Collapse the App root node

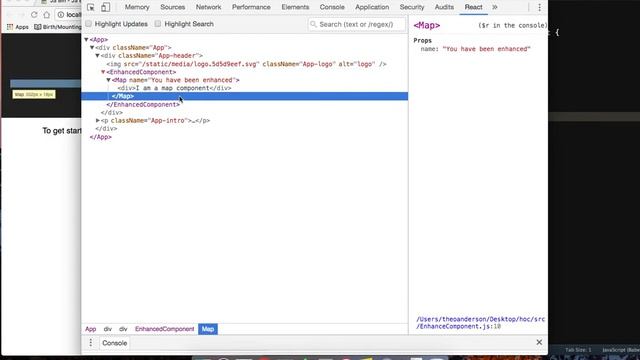tap(86, 40)
